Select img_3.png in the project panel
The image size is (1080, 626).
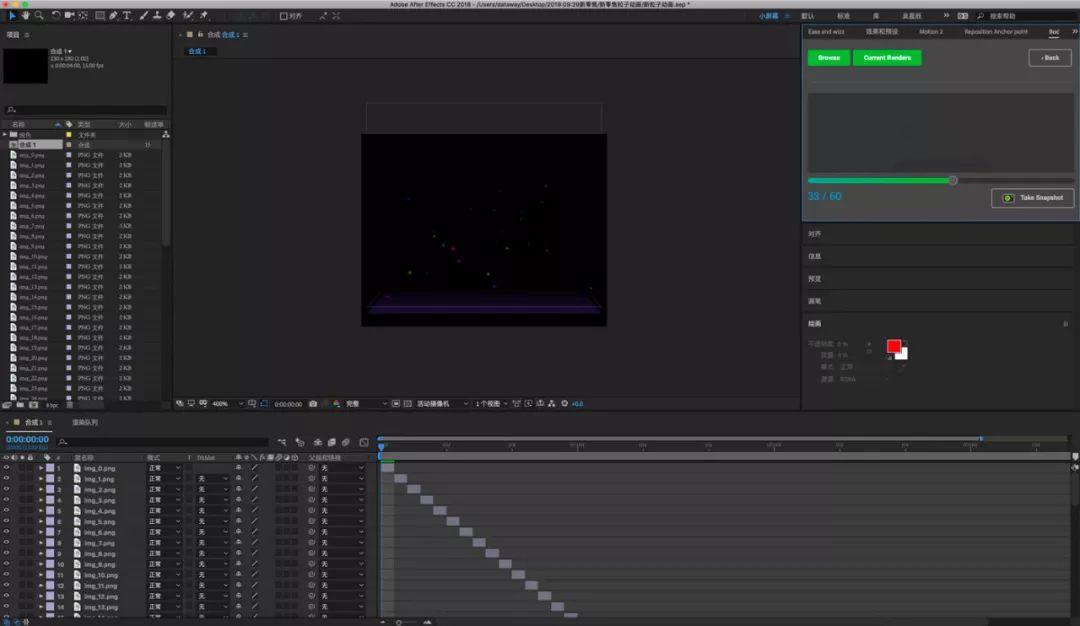[x=32, y=186]
